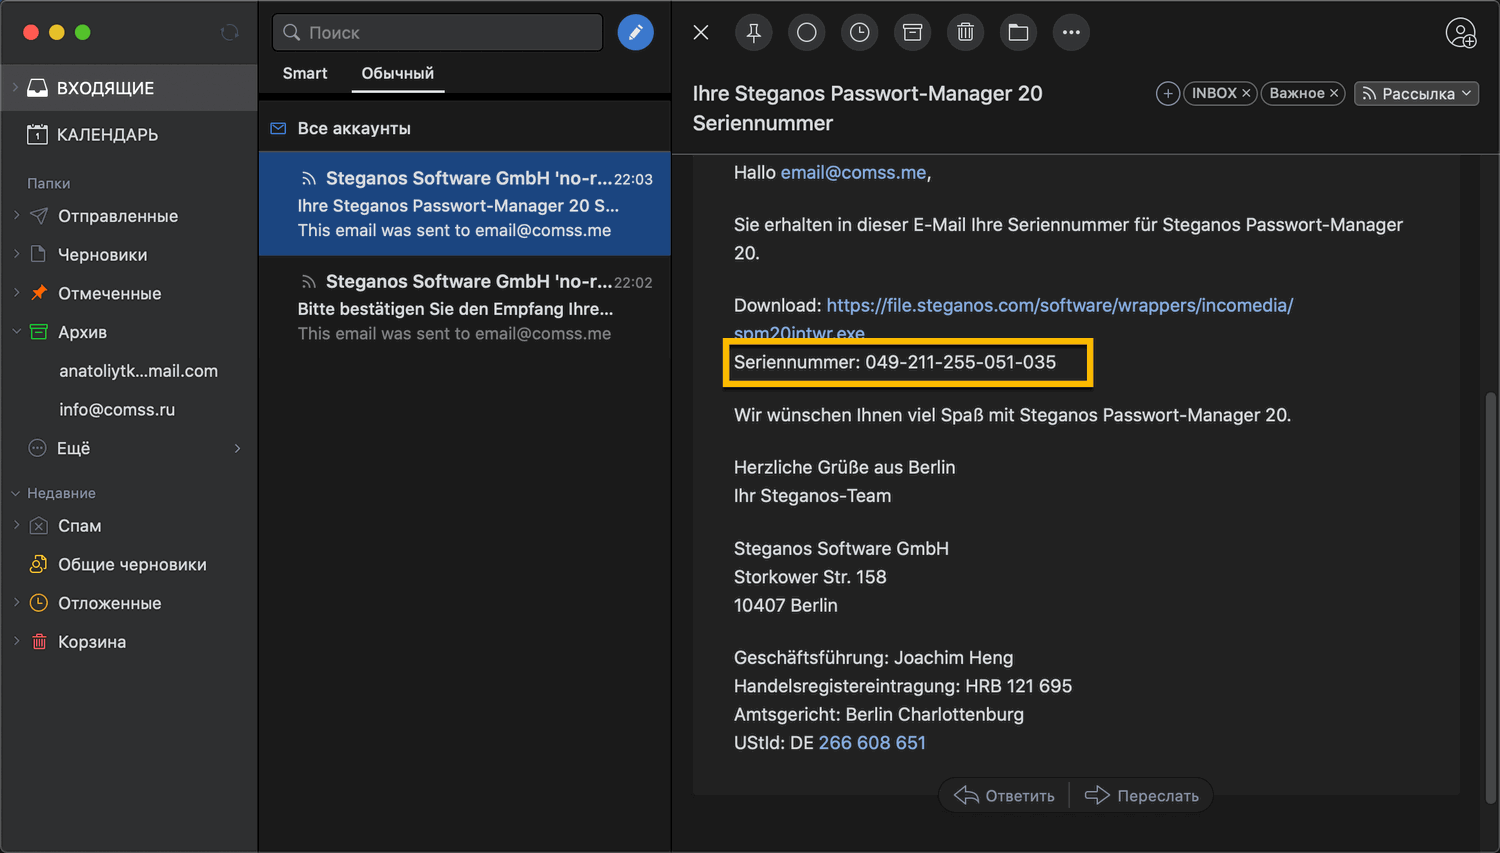Click in the Поиск search field
The image size is (1500, 853).
(438, 32)
